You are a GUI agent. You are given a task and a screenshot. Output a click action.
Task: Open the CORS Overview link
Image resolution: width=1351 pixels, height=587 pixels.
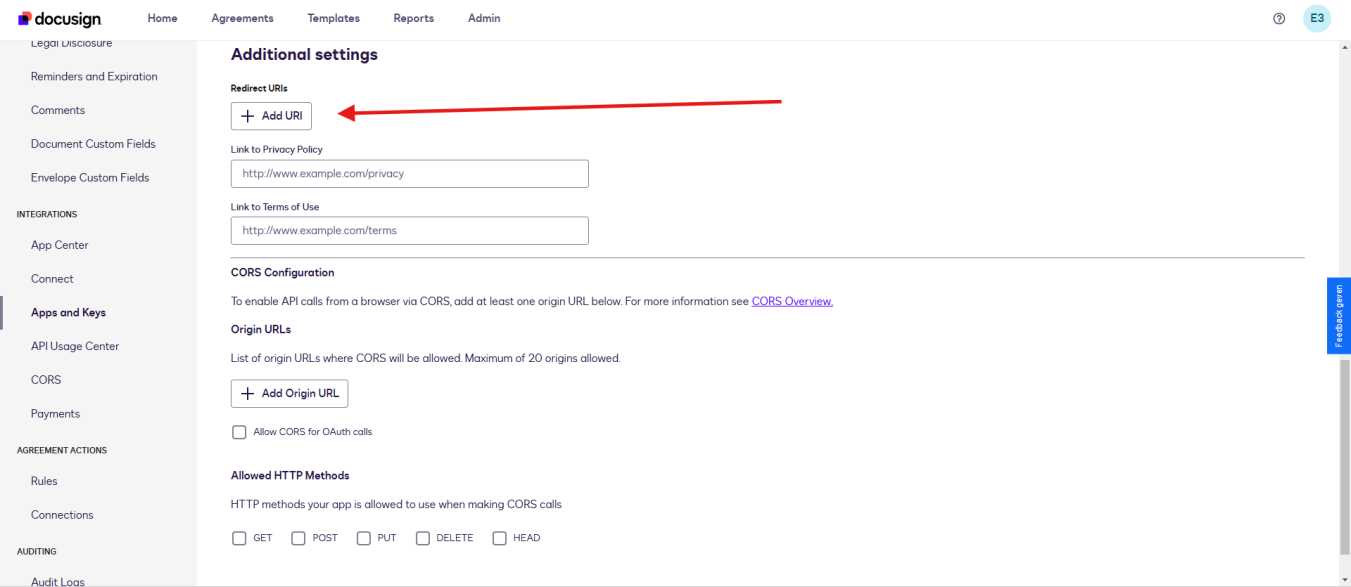pyautogui.click(x=792, y=301)
